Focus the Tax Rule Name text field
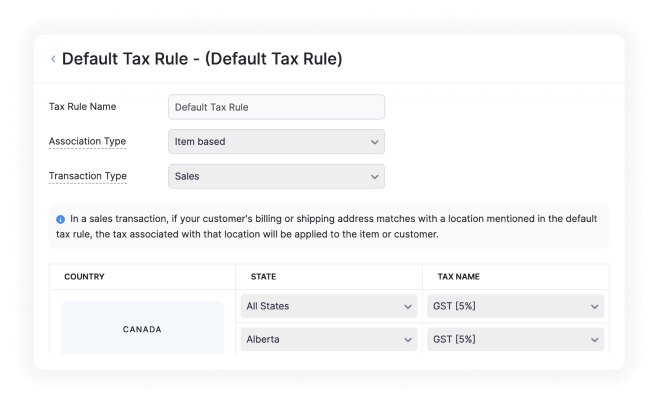 pyautogui.click(x=276, y=107)
